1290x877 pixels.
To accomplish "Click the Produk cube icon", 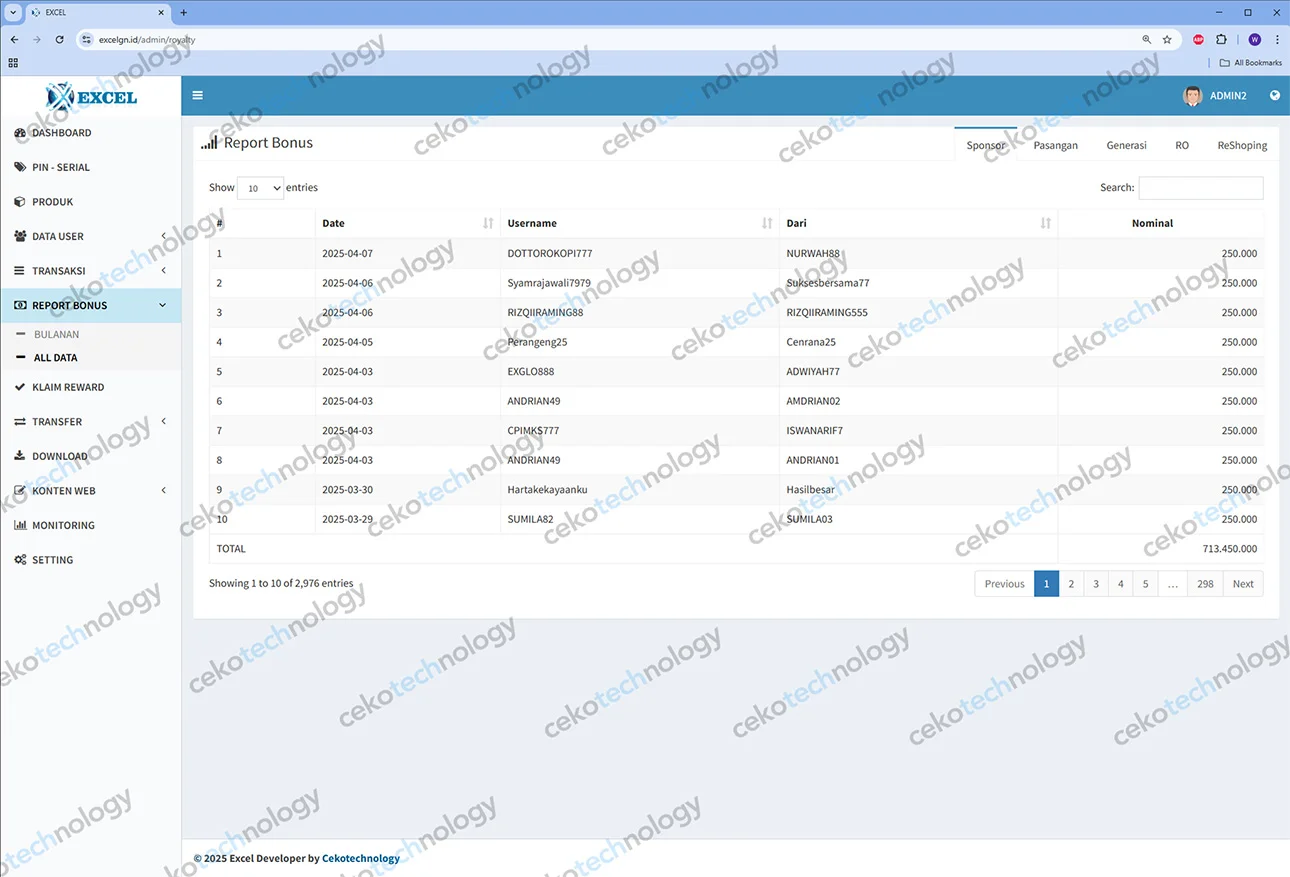I will pos(20,202).
